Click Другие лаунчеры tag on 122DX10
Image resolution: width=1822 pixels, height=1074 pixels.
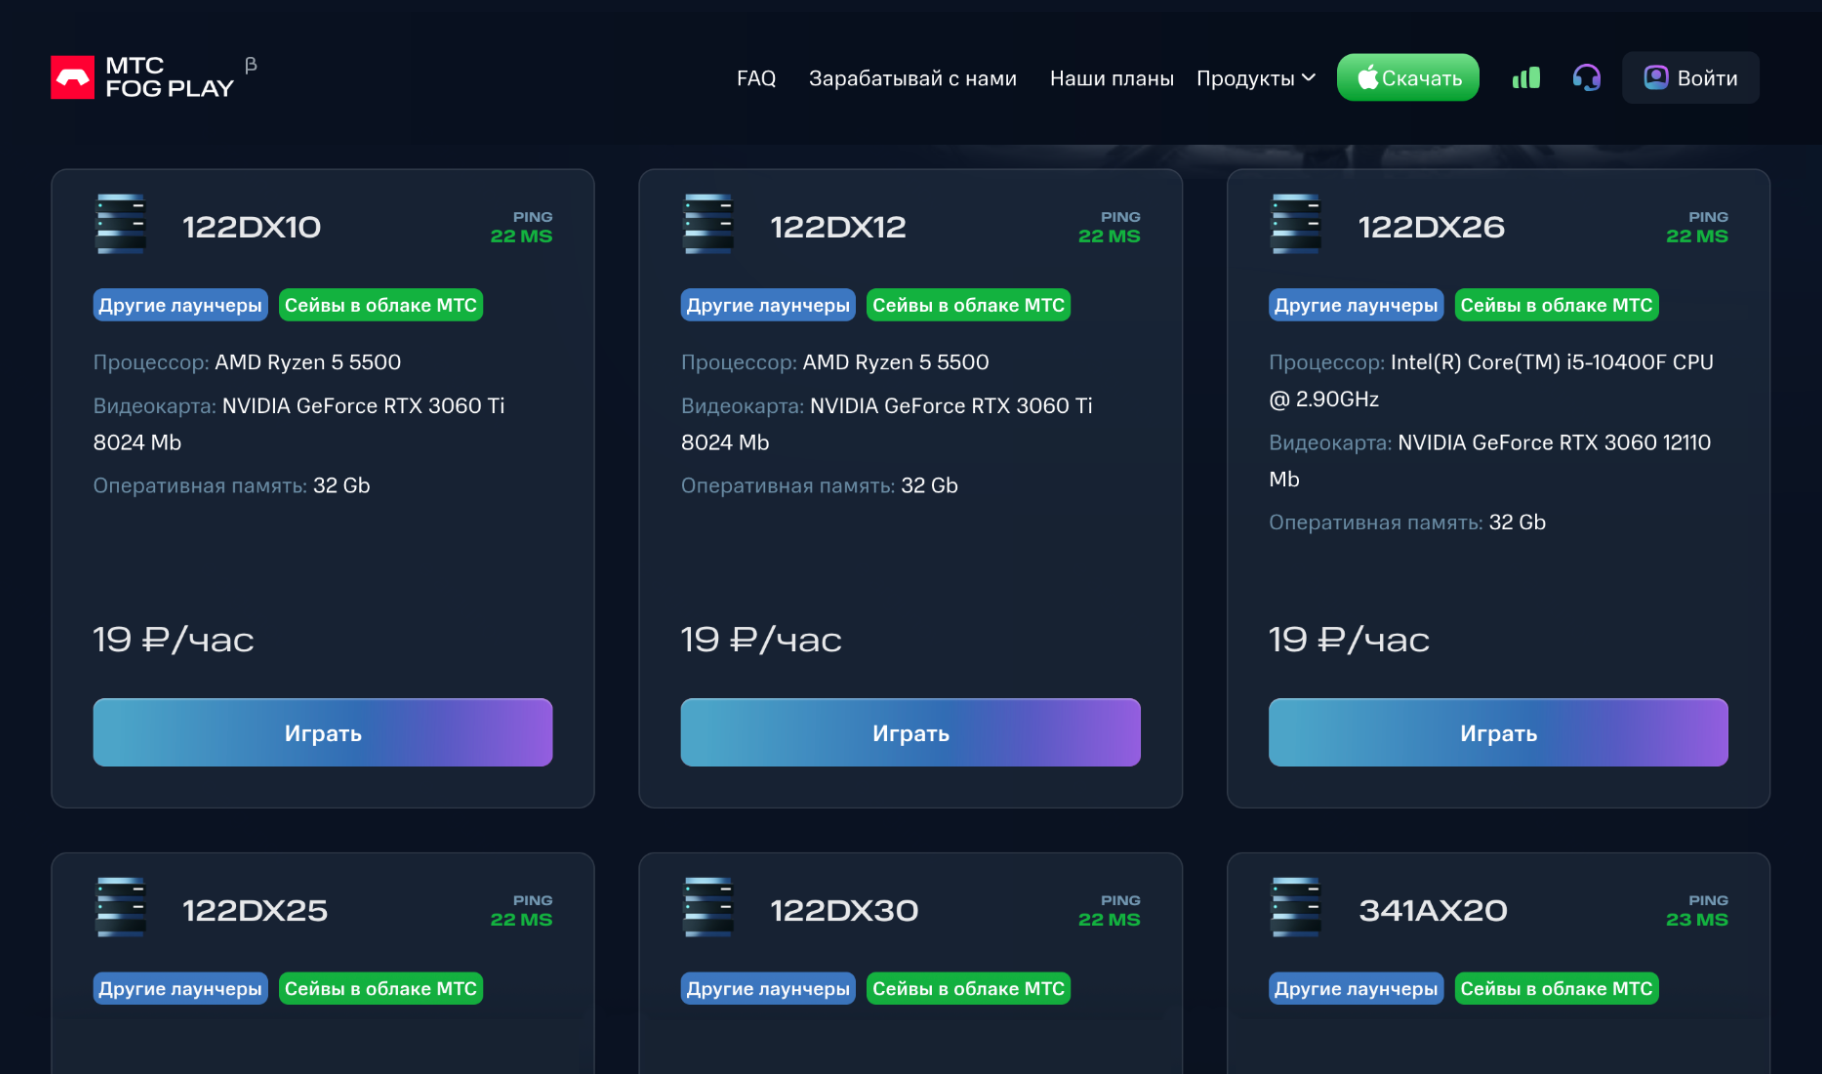click(x=180, y=305)
